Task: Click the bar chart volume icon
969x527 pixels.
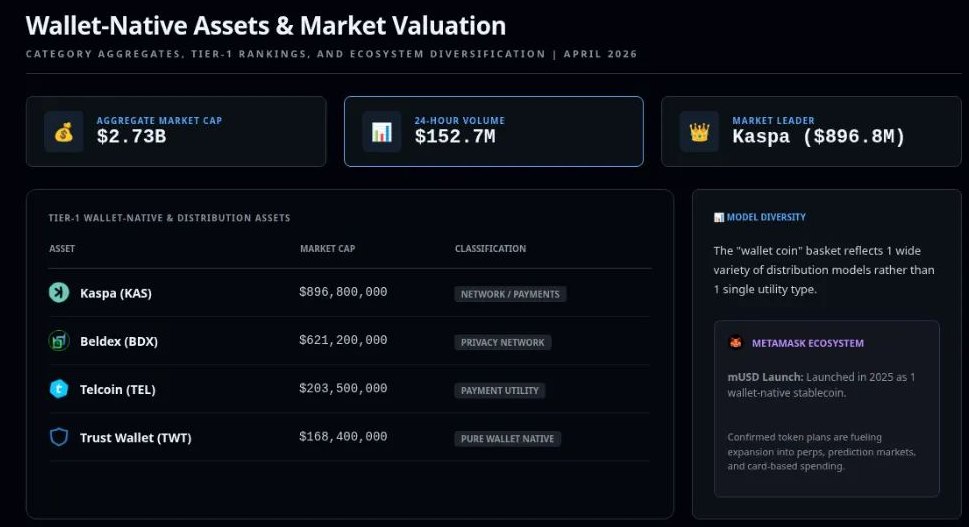Action: point(382,131)
